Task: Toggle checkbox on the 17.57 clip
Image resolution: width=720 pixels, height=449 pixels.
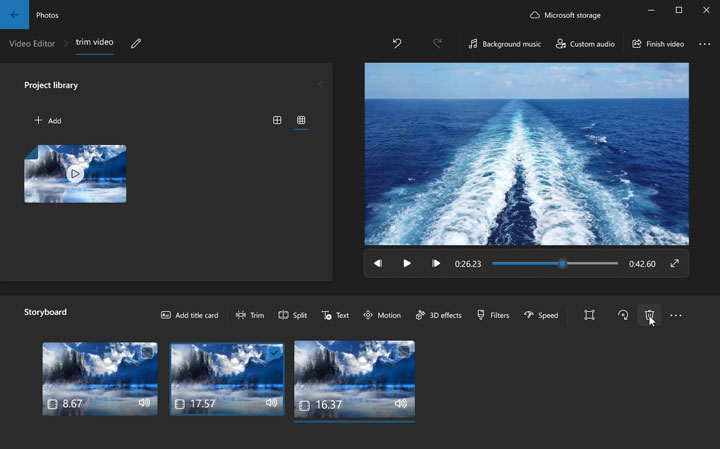Action: click(x=275, y=352)
